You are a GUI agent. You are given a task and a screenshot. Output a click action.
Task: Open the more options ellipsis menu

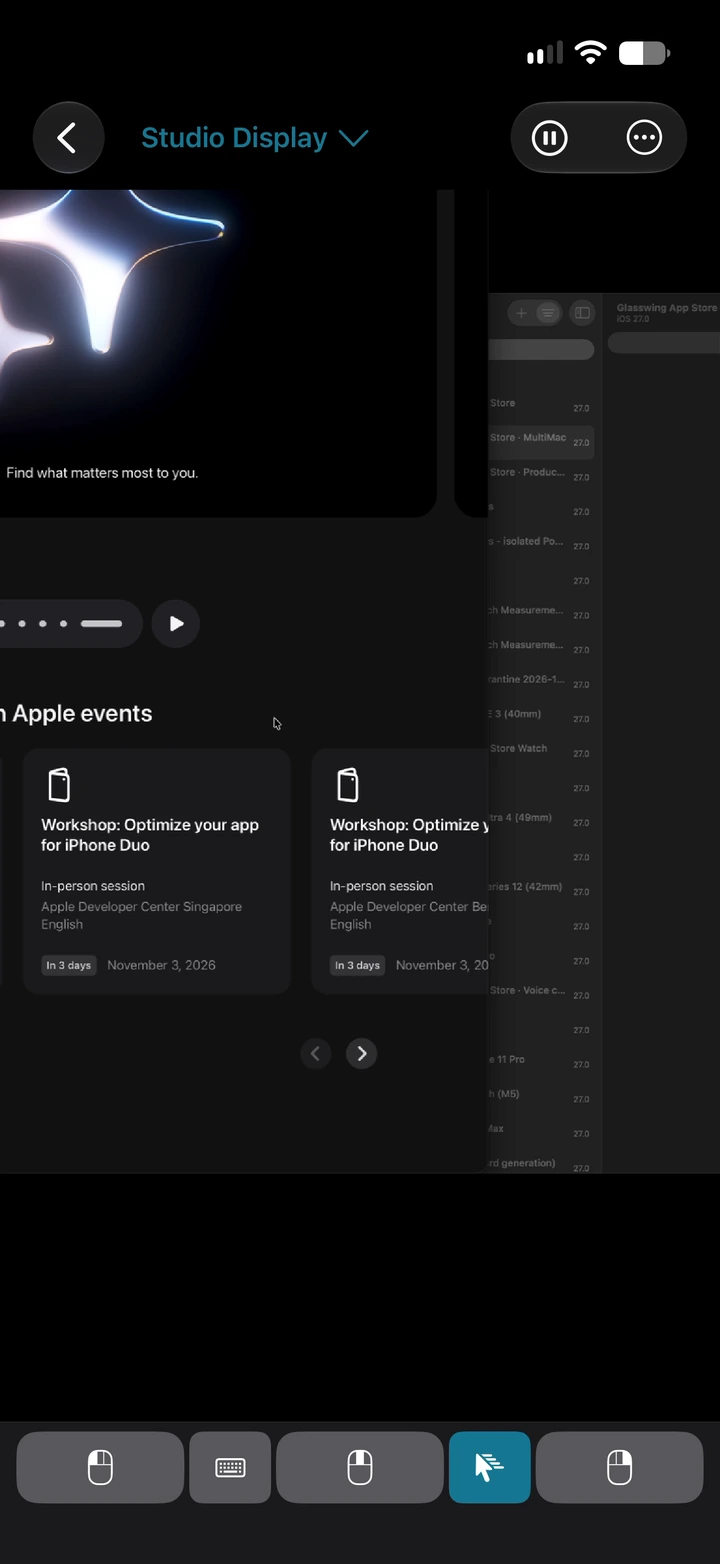(x=644, y=138)
